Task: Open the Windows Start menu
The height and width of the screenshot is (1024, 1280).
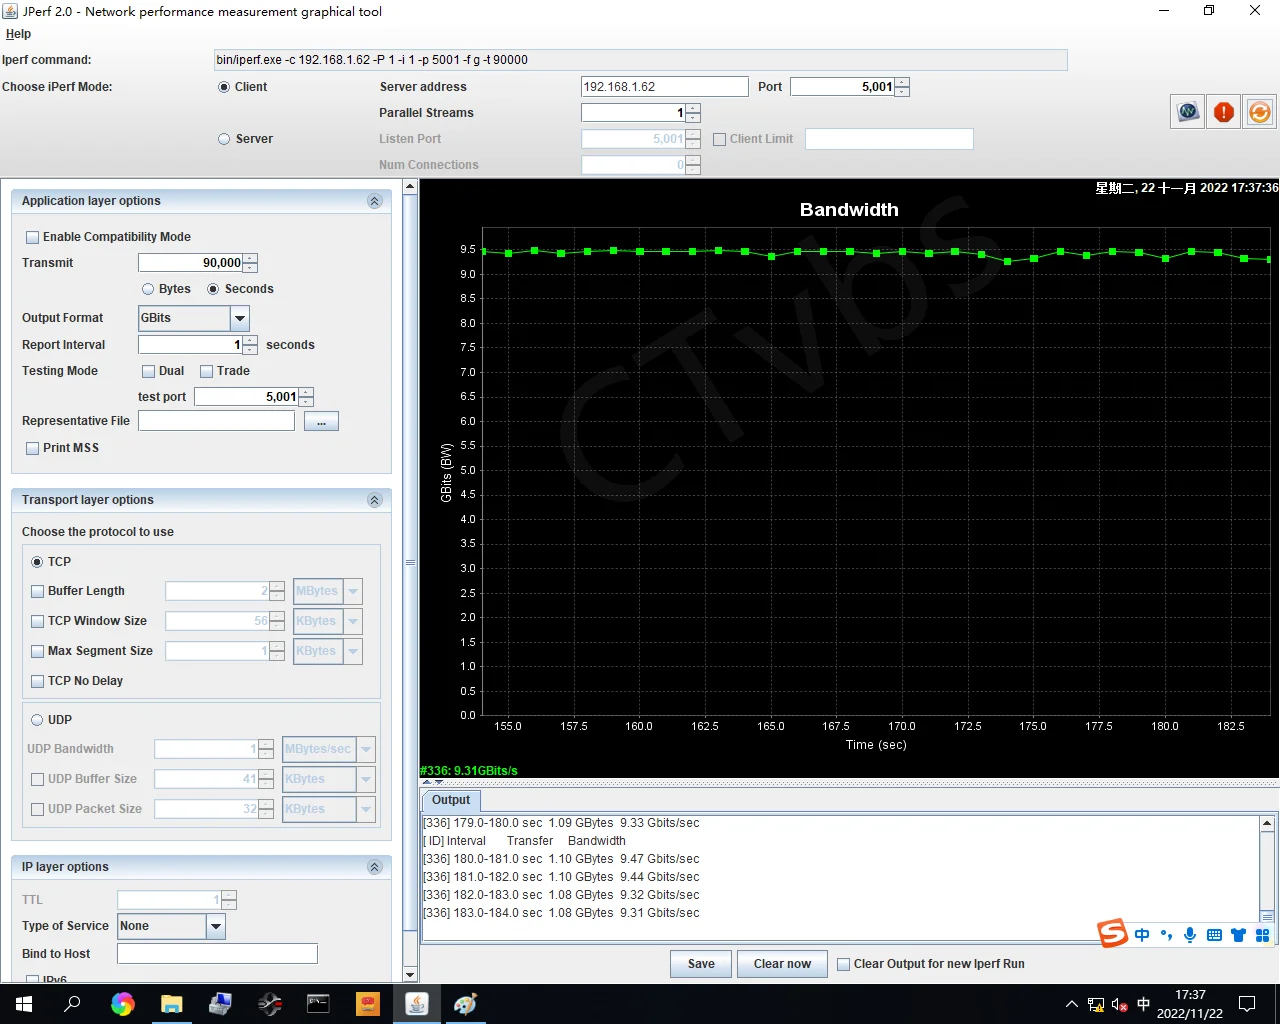Action: [x=24, y=1004]
